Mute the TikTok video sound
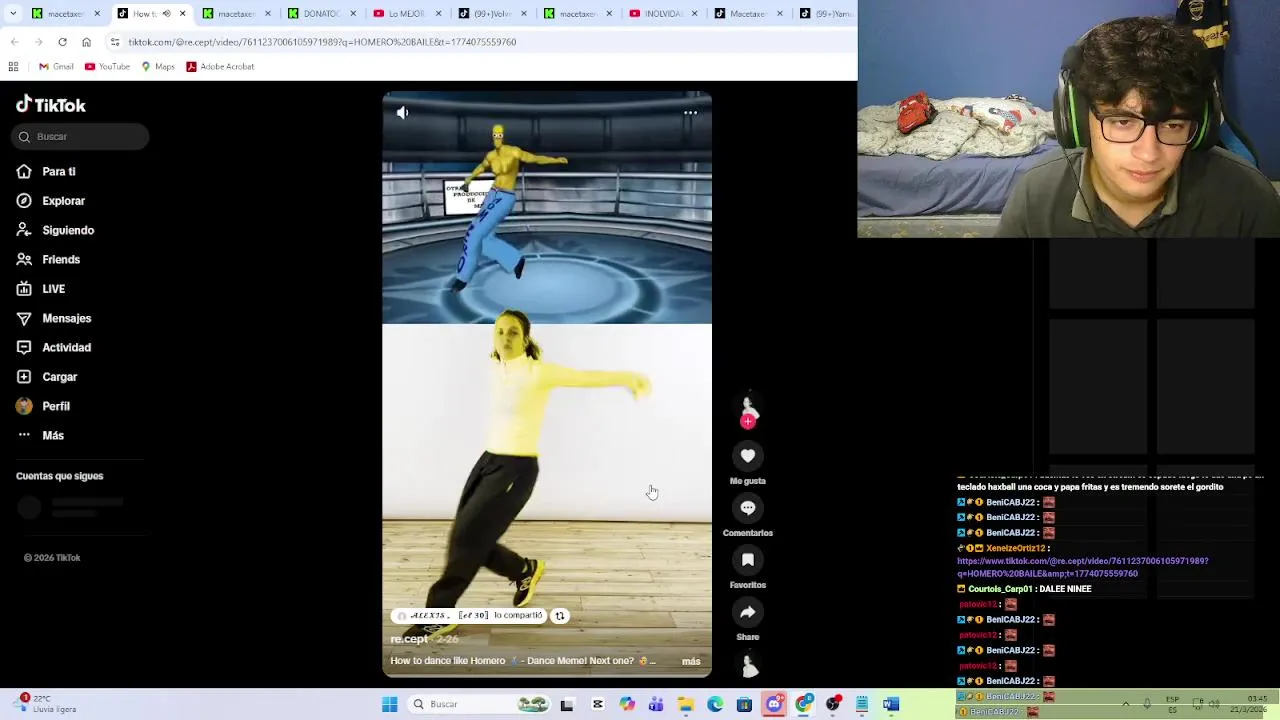The width and height of the screenshot is (1280, 720). (402, 113)
